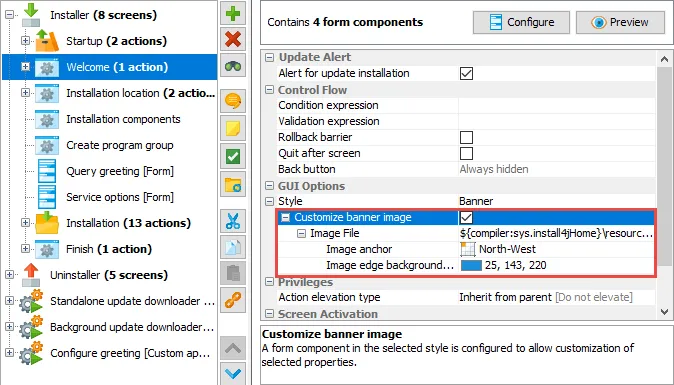The width and height of the screenshot is (674, 385).
Task: Click the Service options form icon
Action: point(47,197)
